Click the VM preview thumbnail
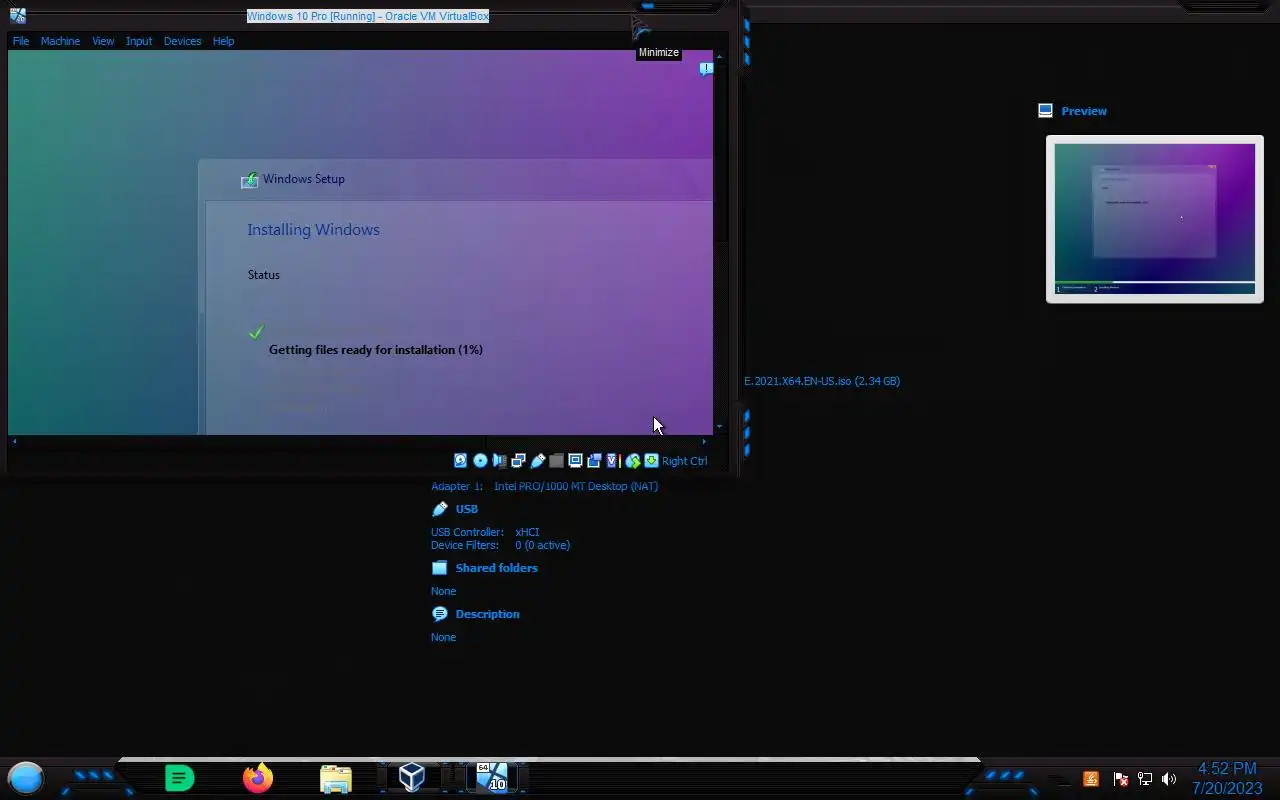 point(1155,219)
